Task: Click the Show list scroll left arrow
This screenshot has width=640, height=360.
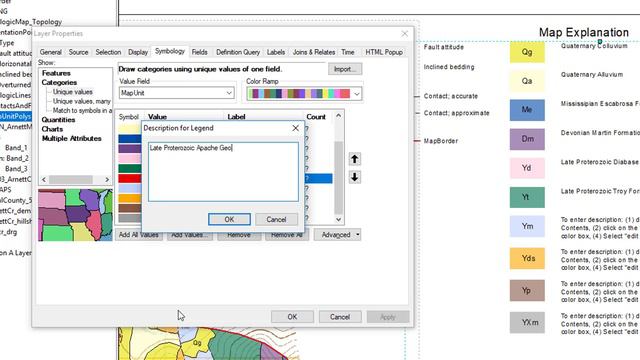Action: pos(44,180)
